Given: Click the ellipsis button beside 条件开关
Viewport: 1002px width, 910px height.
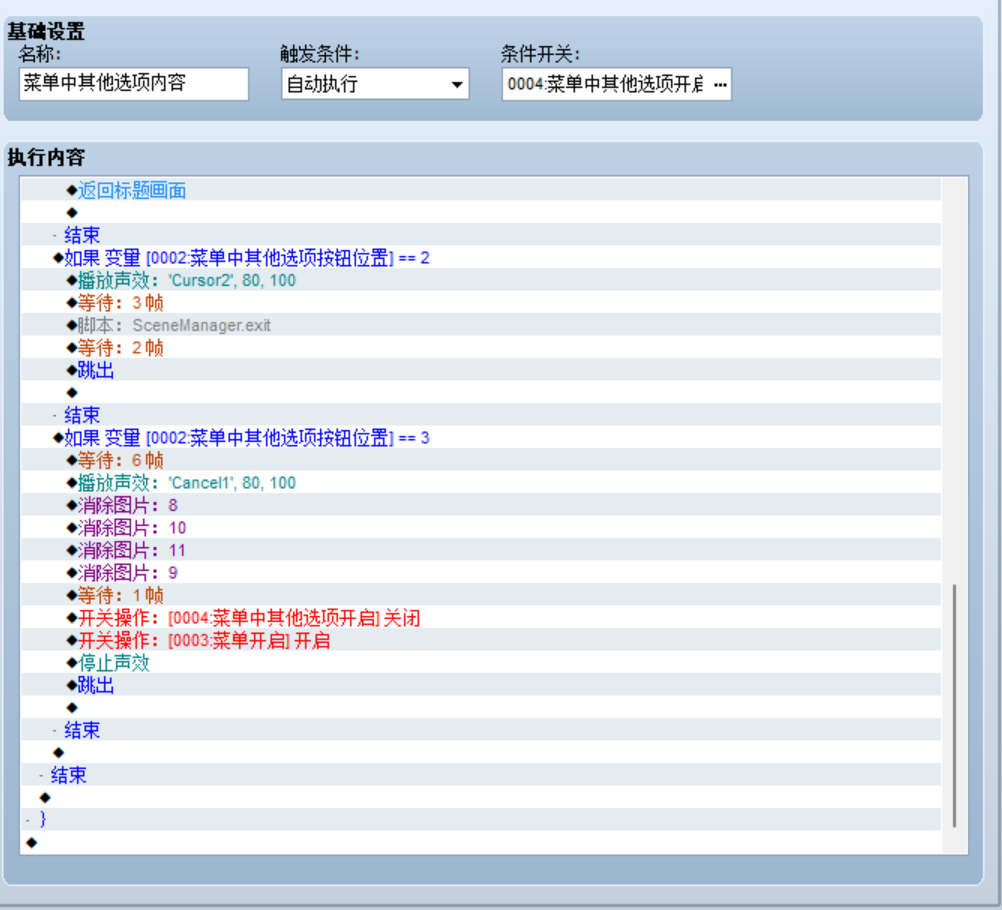Looking at the screenshot, I should 720,84.
